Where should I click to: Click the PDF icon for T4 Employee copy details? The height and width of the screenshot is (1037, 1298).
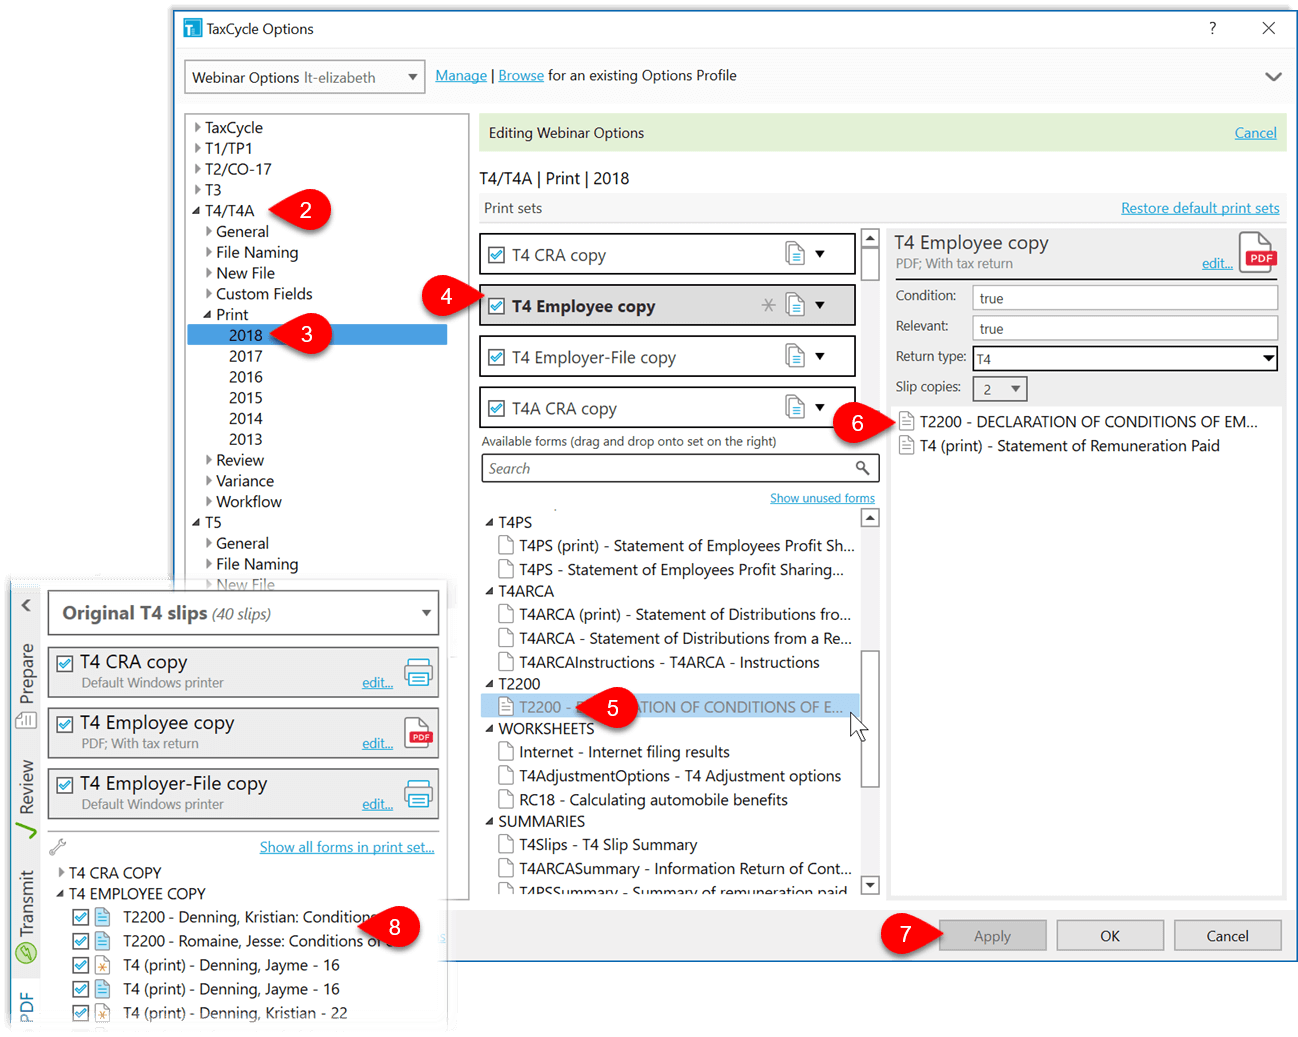pos(1256,252)
